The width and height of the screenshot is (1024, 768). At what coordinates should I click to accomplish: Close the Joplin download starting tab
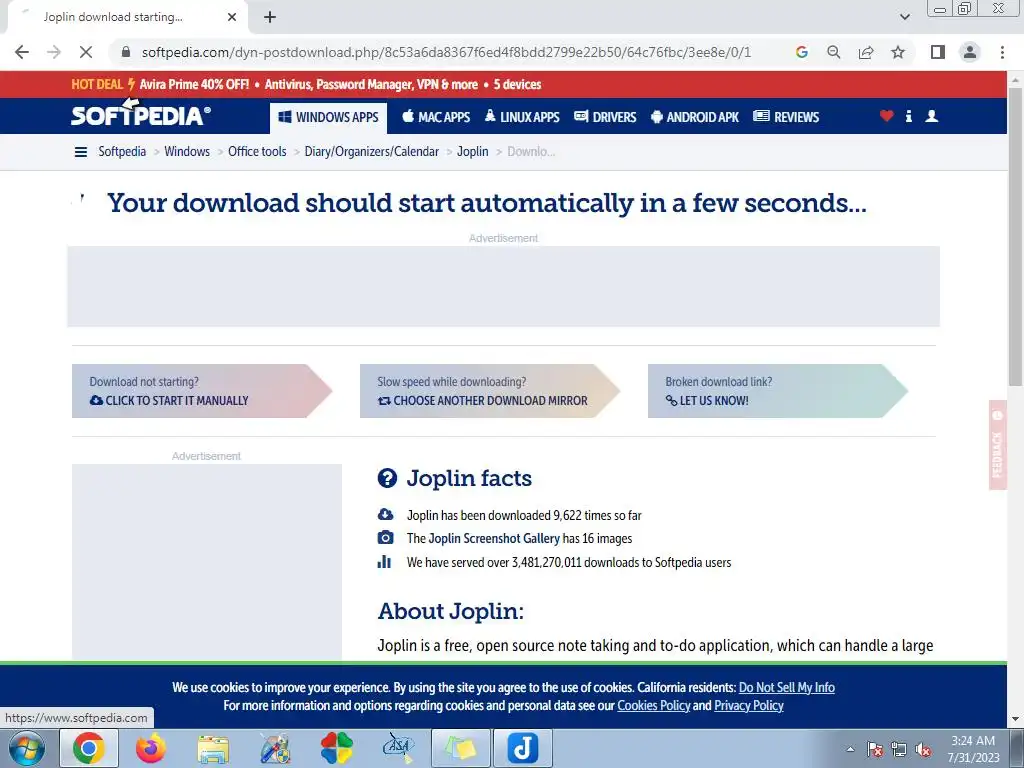pyautogui.click(x=232, y=17)
